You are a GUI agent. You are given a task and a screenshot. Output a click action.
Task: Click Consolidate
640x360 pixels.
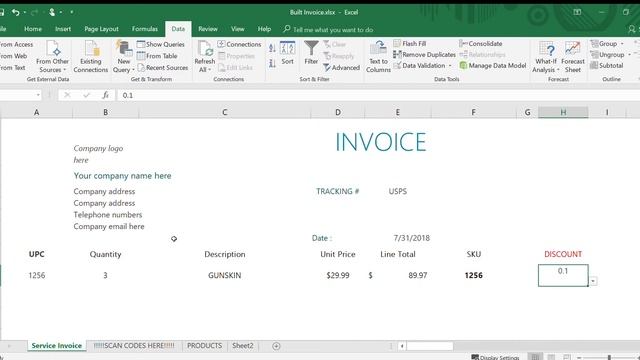(x=481, y=43)
